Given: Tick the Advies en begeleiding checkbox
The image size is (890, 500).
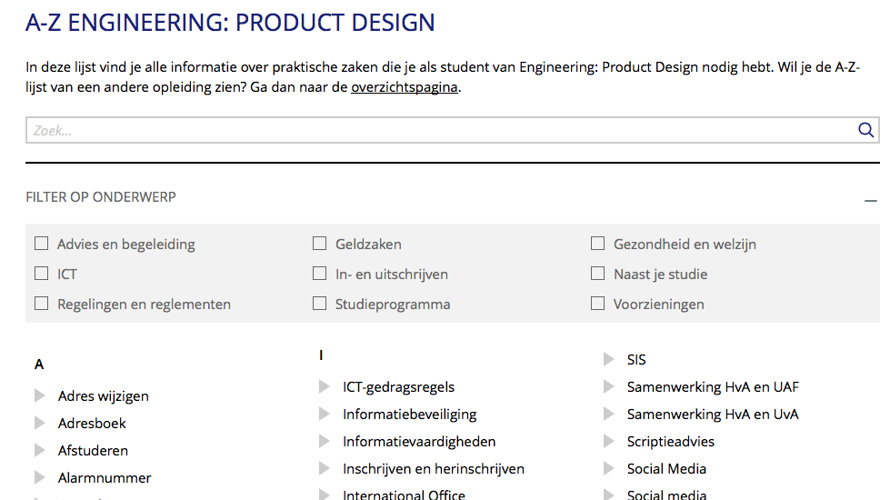Looking at the screenshot, I should (x=42, y=244).
